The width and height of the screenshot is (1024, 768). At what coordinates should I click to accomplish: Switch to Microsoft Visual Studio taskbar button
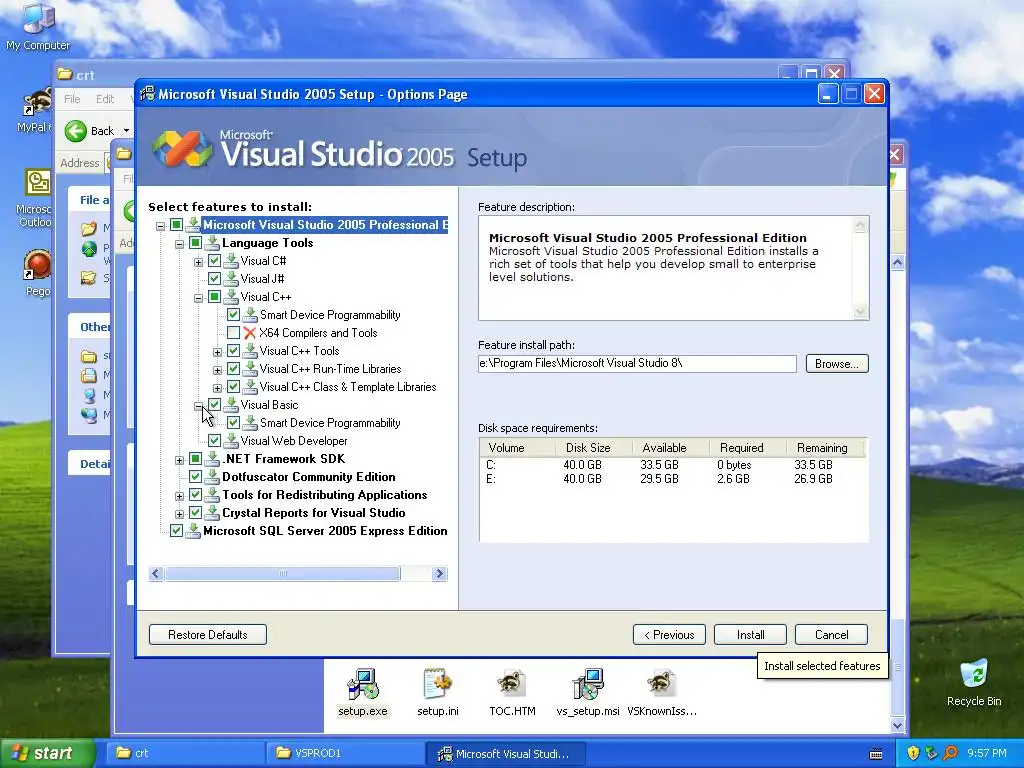pos(505,753)
